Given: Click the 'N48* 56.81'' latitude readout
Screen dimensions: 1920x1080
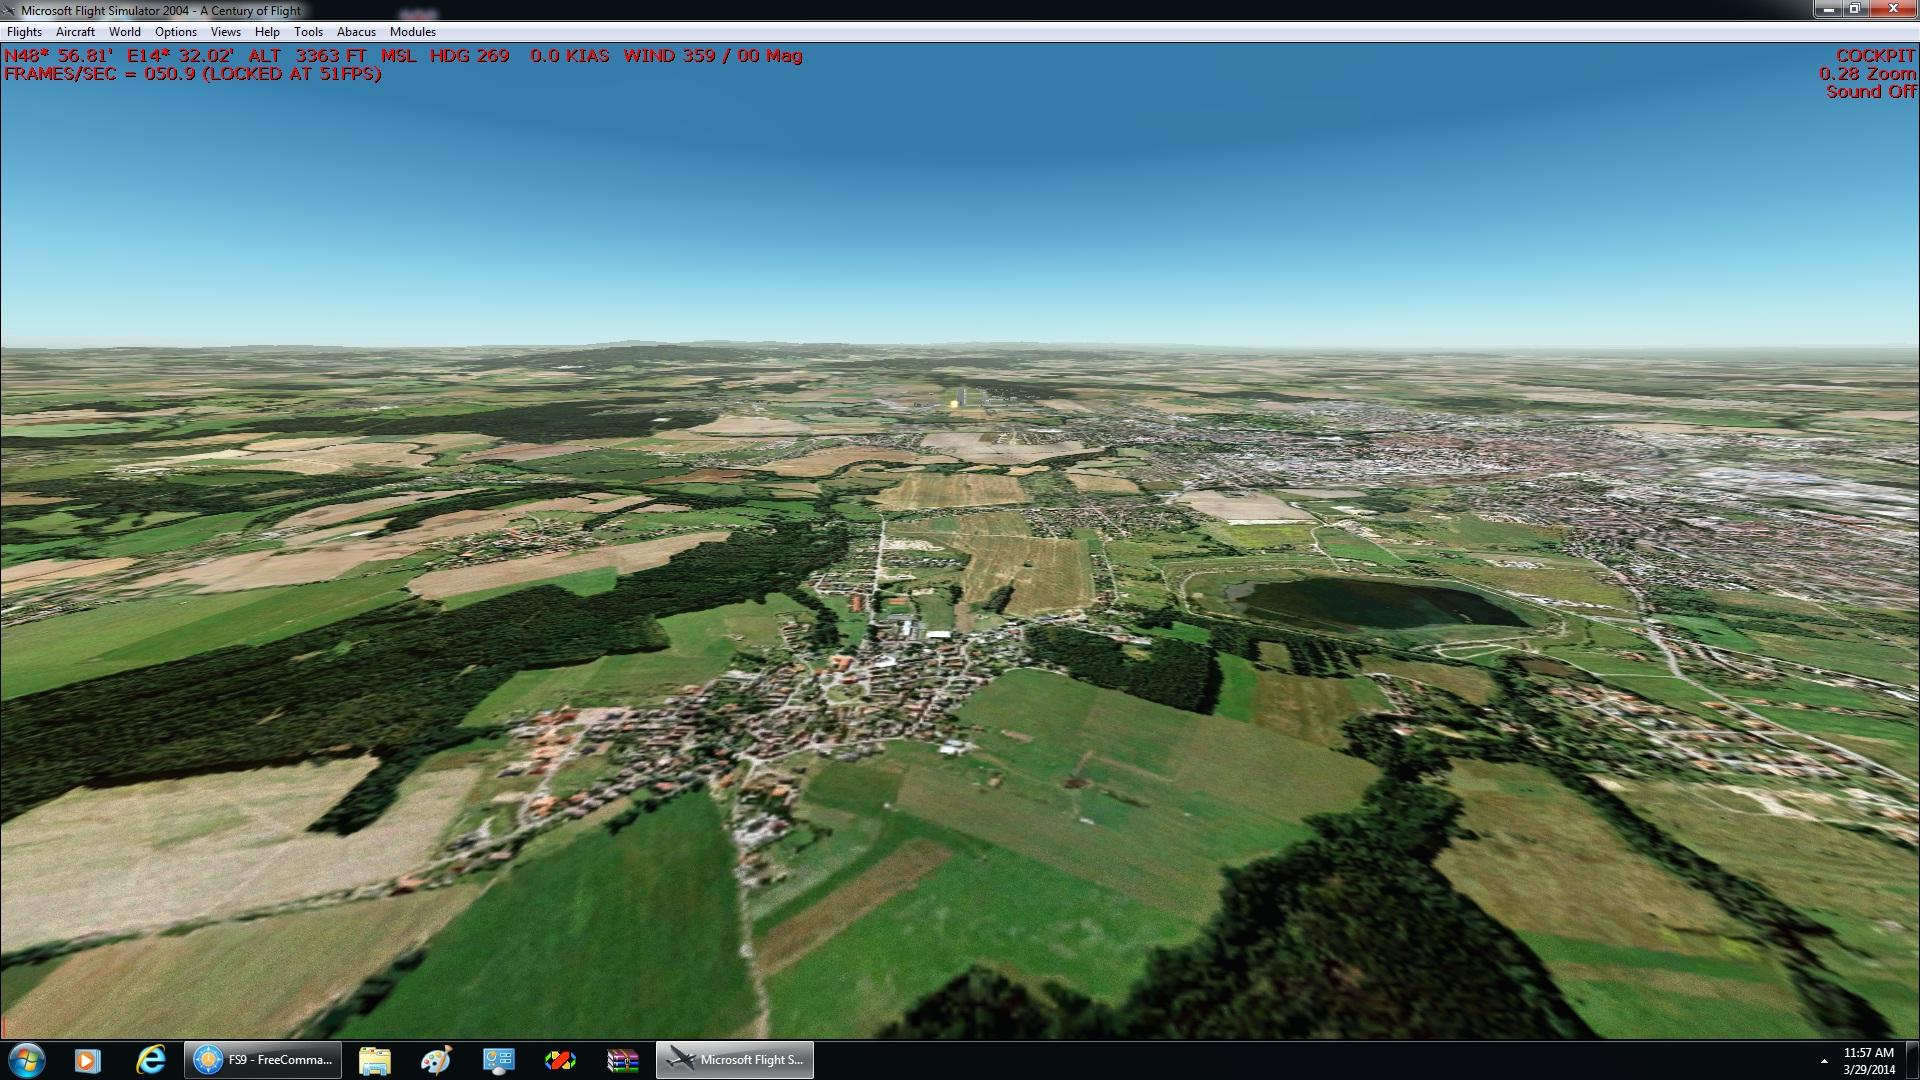Looking at the screenshot, I should point(59,56).
